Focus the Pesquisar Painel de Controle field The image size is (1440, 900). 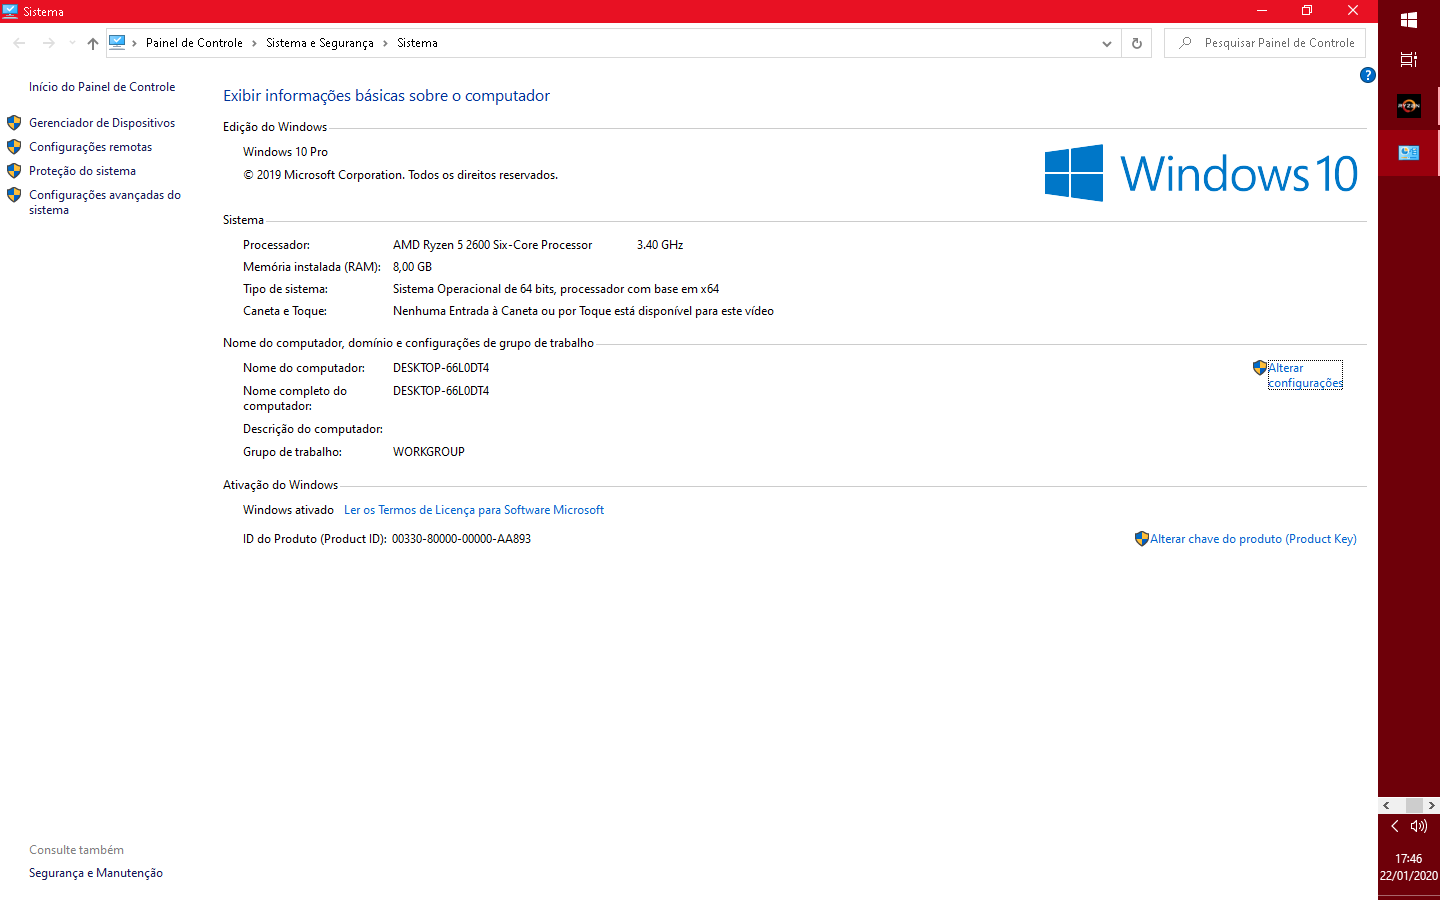[x=1265, y=43]
